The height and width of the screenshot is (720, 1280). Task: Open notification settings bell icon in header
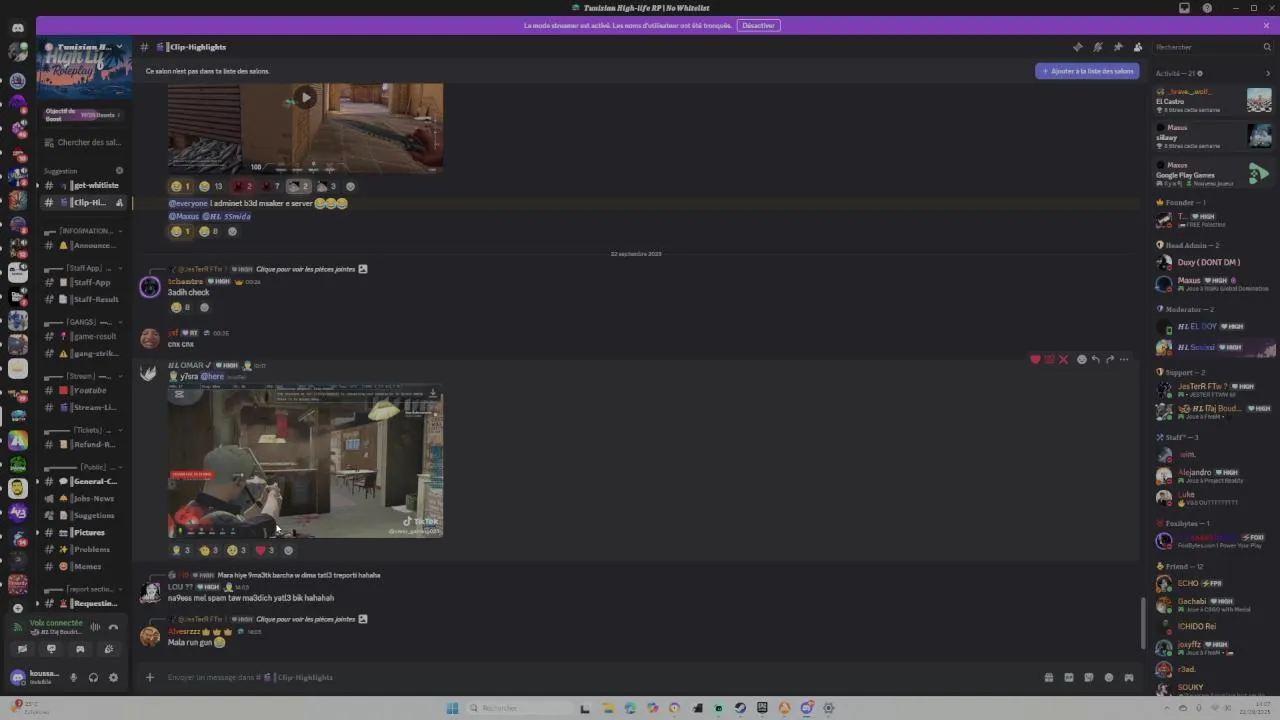[x=1097, y=47]
